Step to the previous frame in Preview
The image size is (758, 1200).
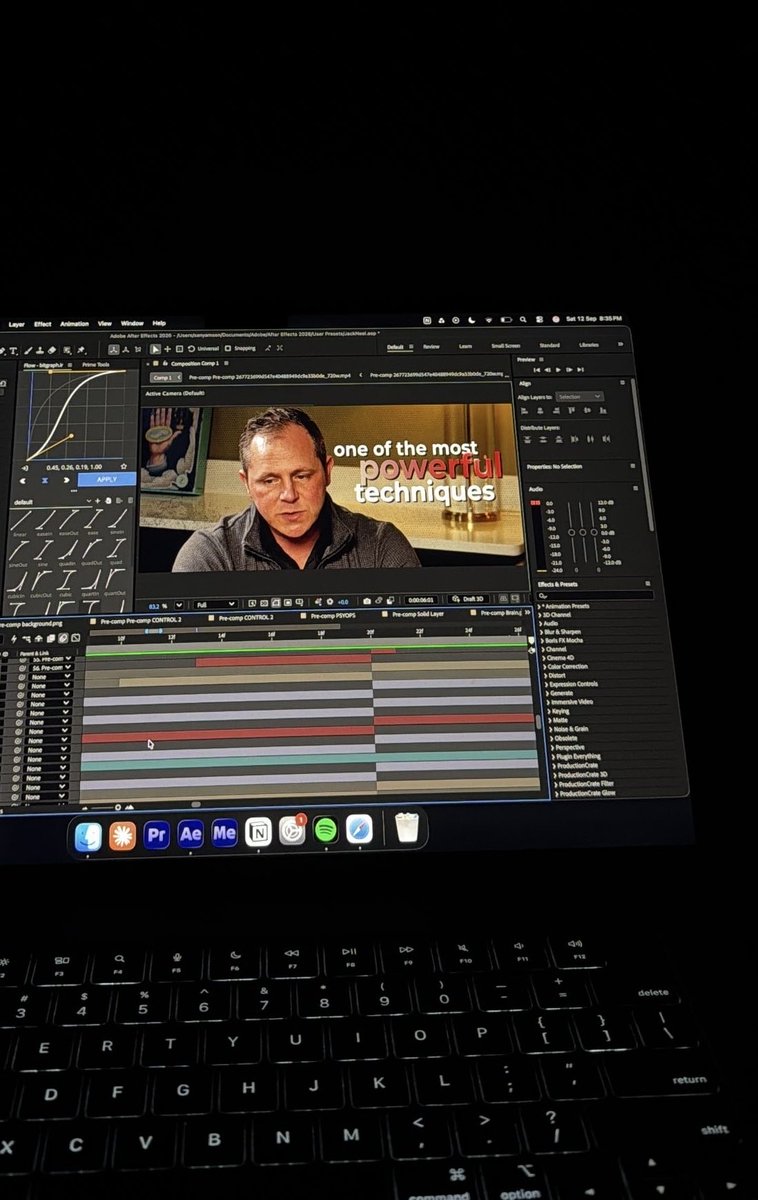[x=548, y=370]
